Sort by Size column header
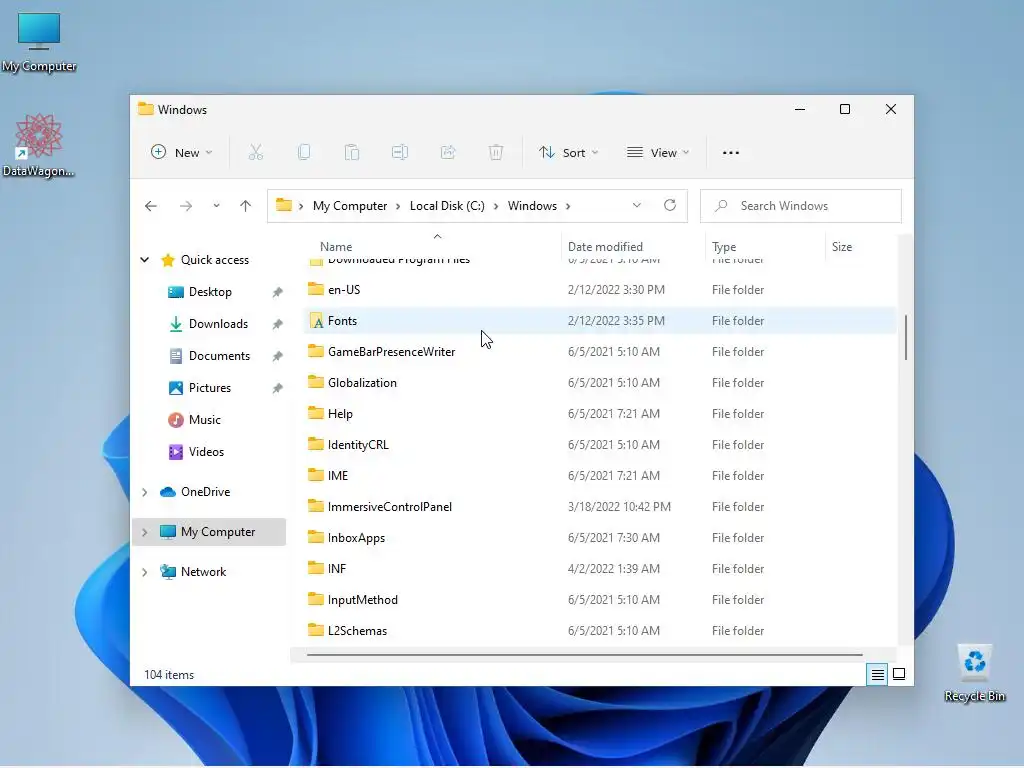Screen dimensions: 1024x768 pos(842,247)
